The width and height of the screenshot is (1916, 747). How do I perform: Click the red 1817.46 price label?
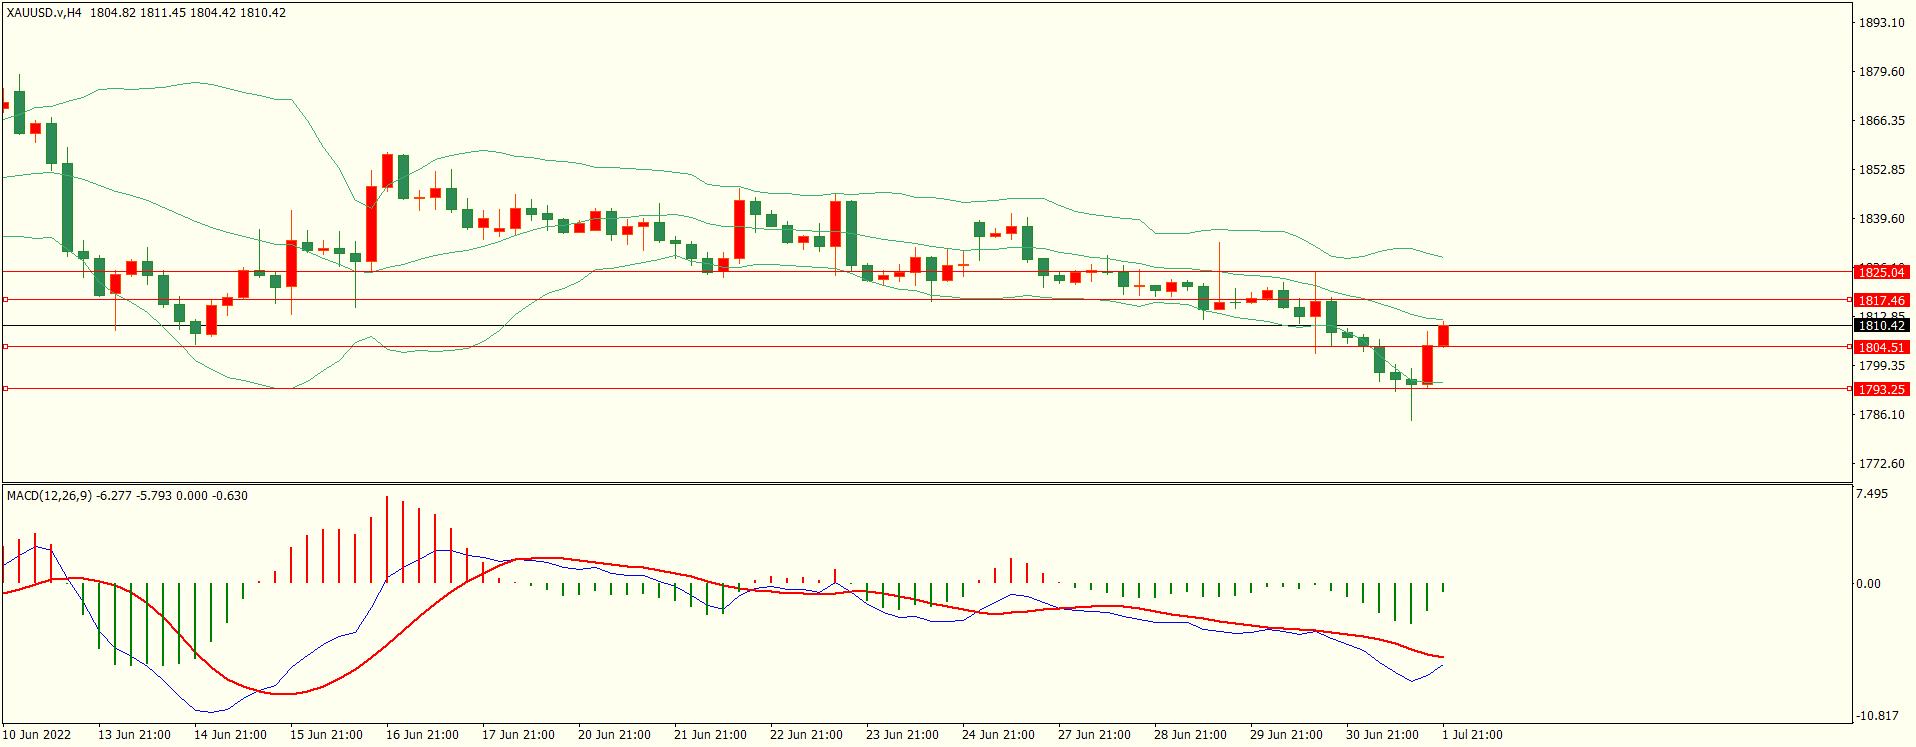click(x=1881, y=300)
